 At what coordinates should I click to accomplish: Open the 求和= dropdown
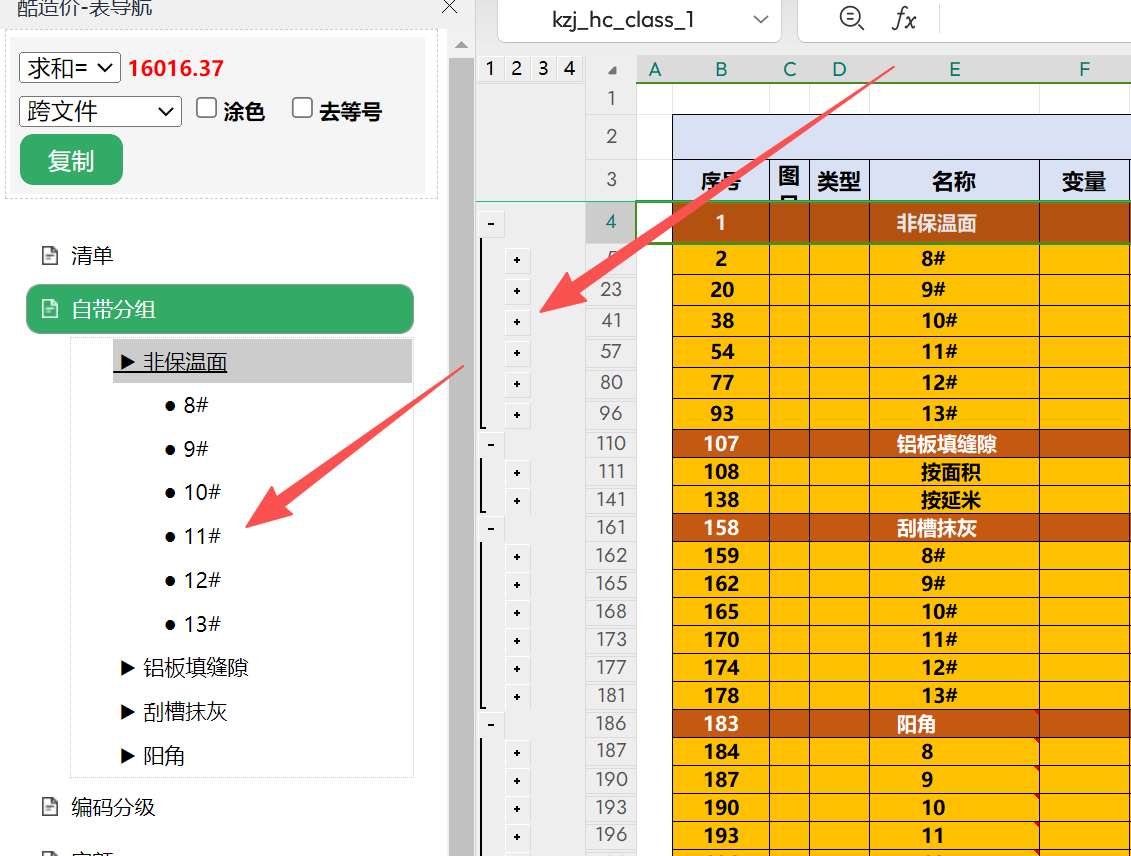69,68
